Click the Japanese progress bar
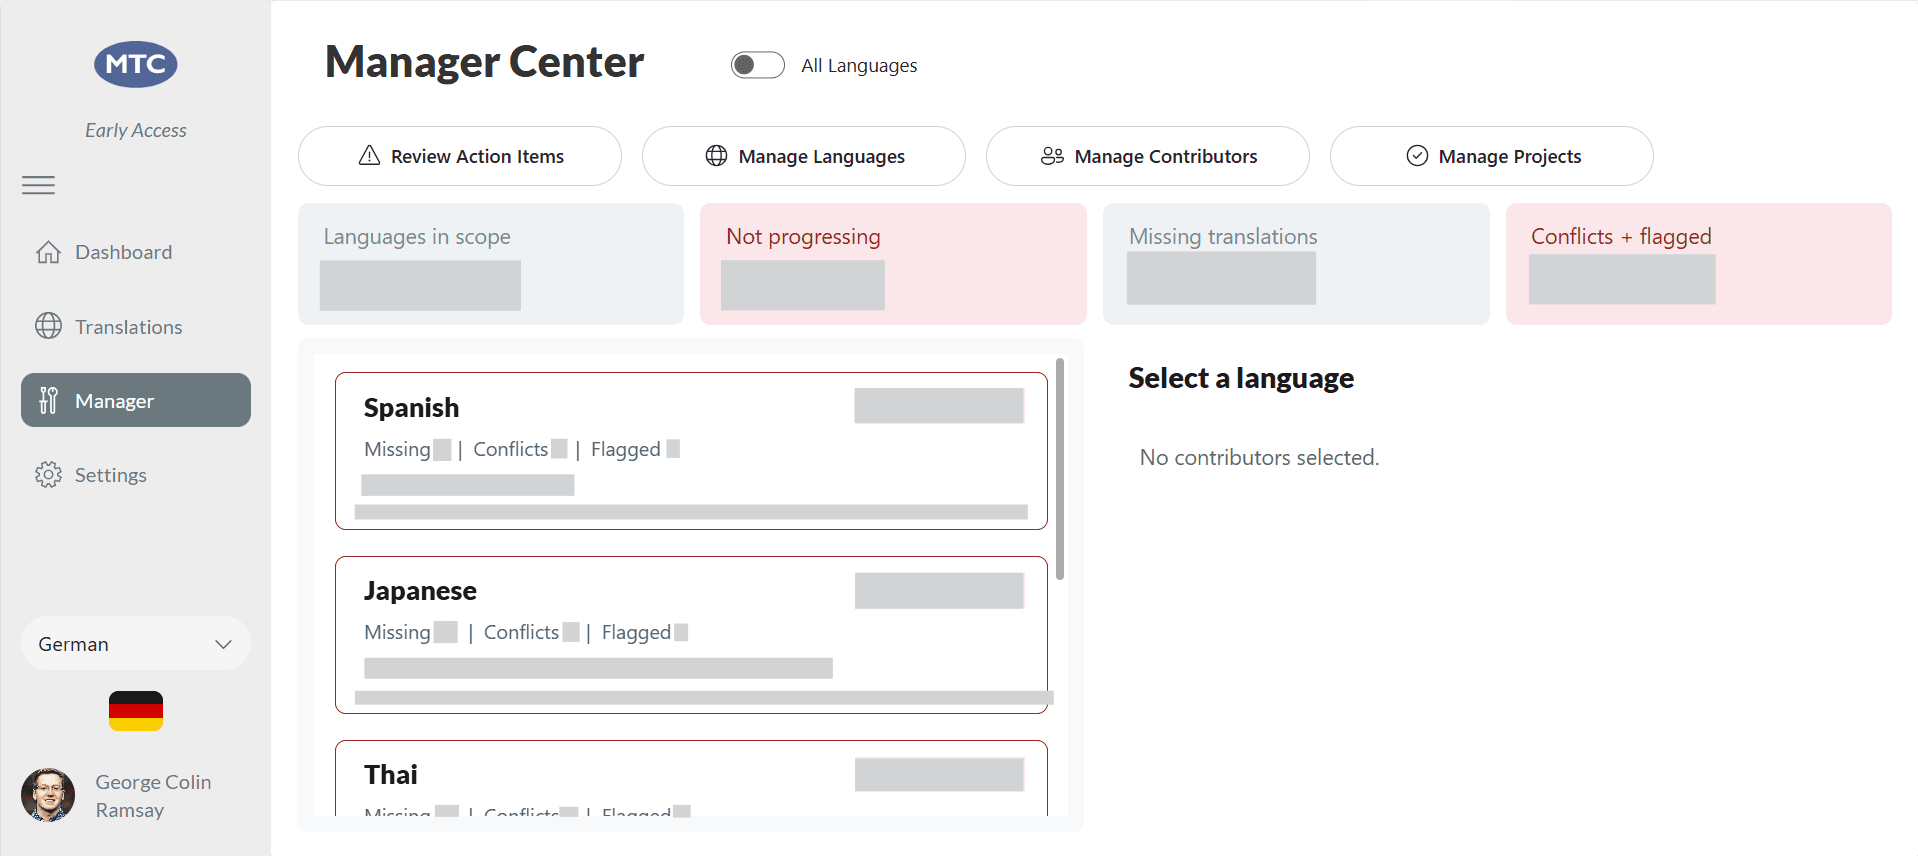The image size is (1918, 856). click(704, 697)
